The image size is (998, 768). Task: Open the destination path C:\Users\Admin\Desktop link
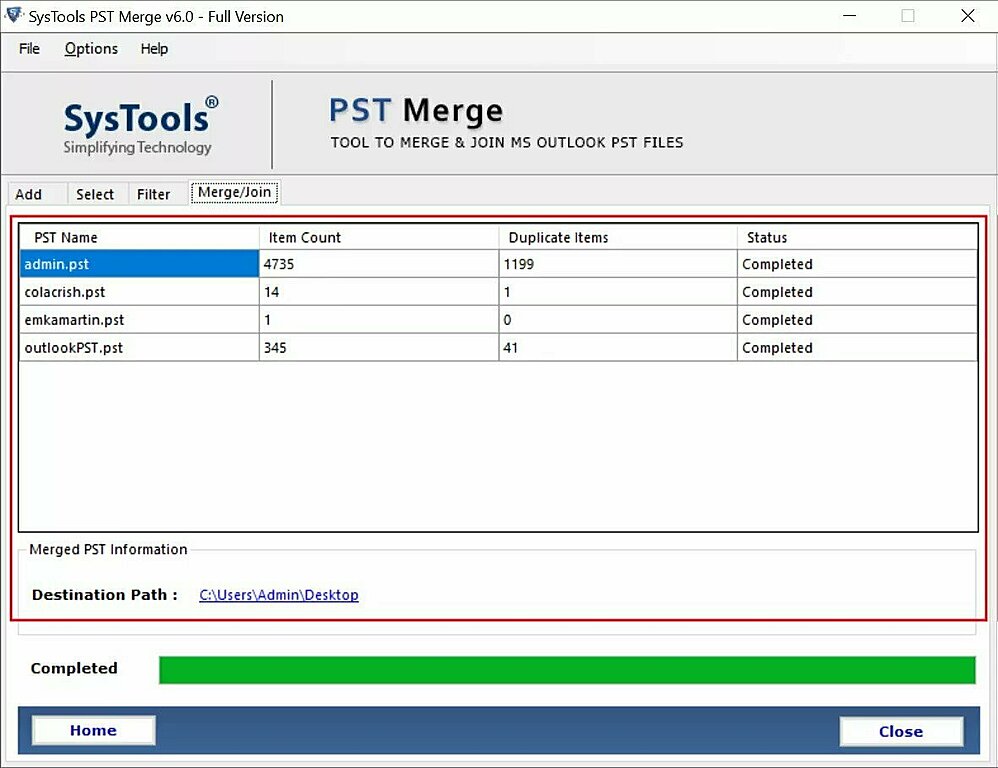pos(278,594)
